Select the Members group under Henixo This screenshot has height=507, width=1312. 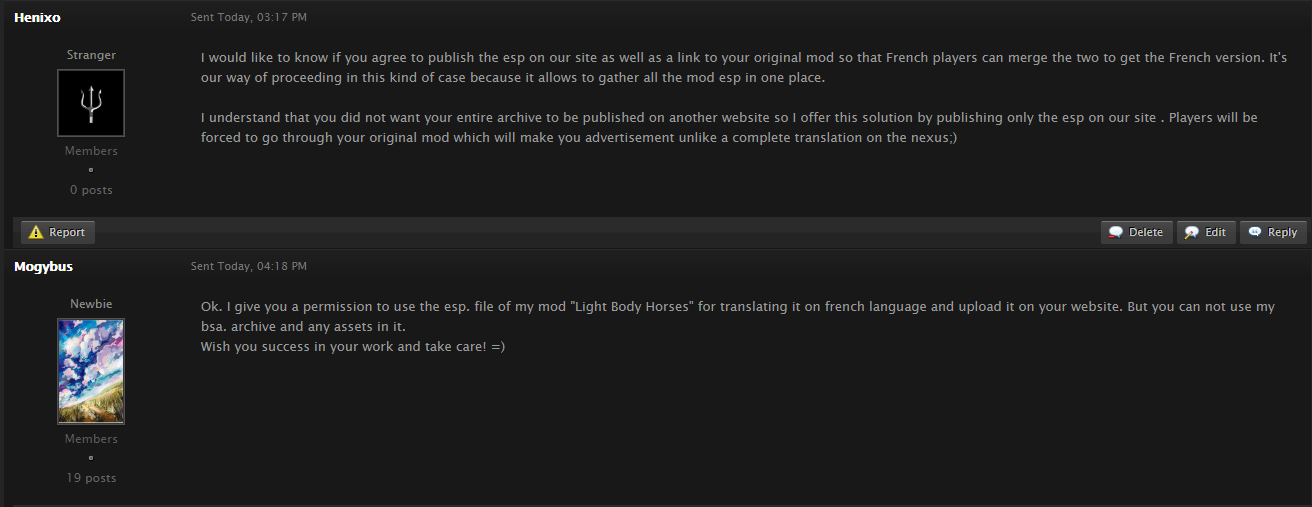91,151
